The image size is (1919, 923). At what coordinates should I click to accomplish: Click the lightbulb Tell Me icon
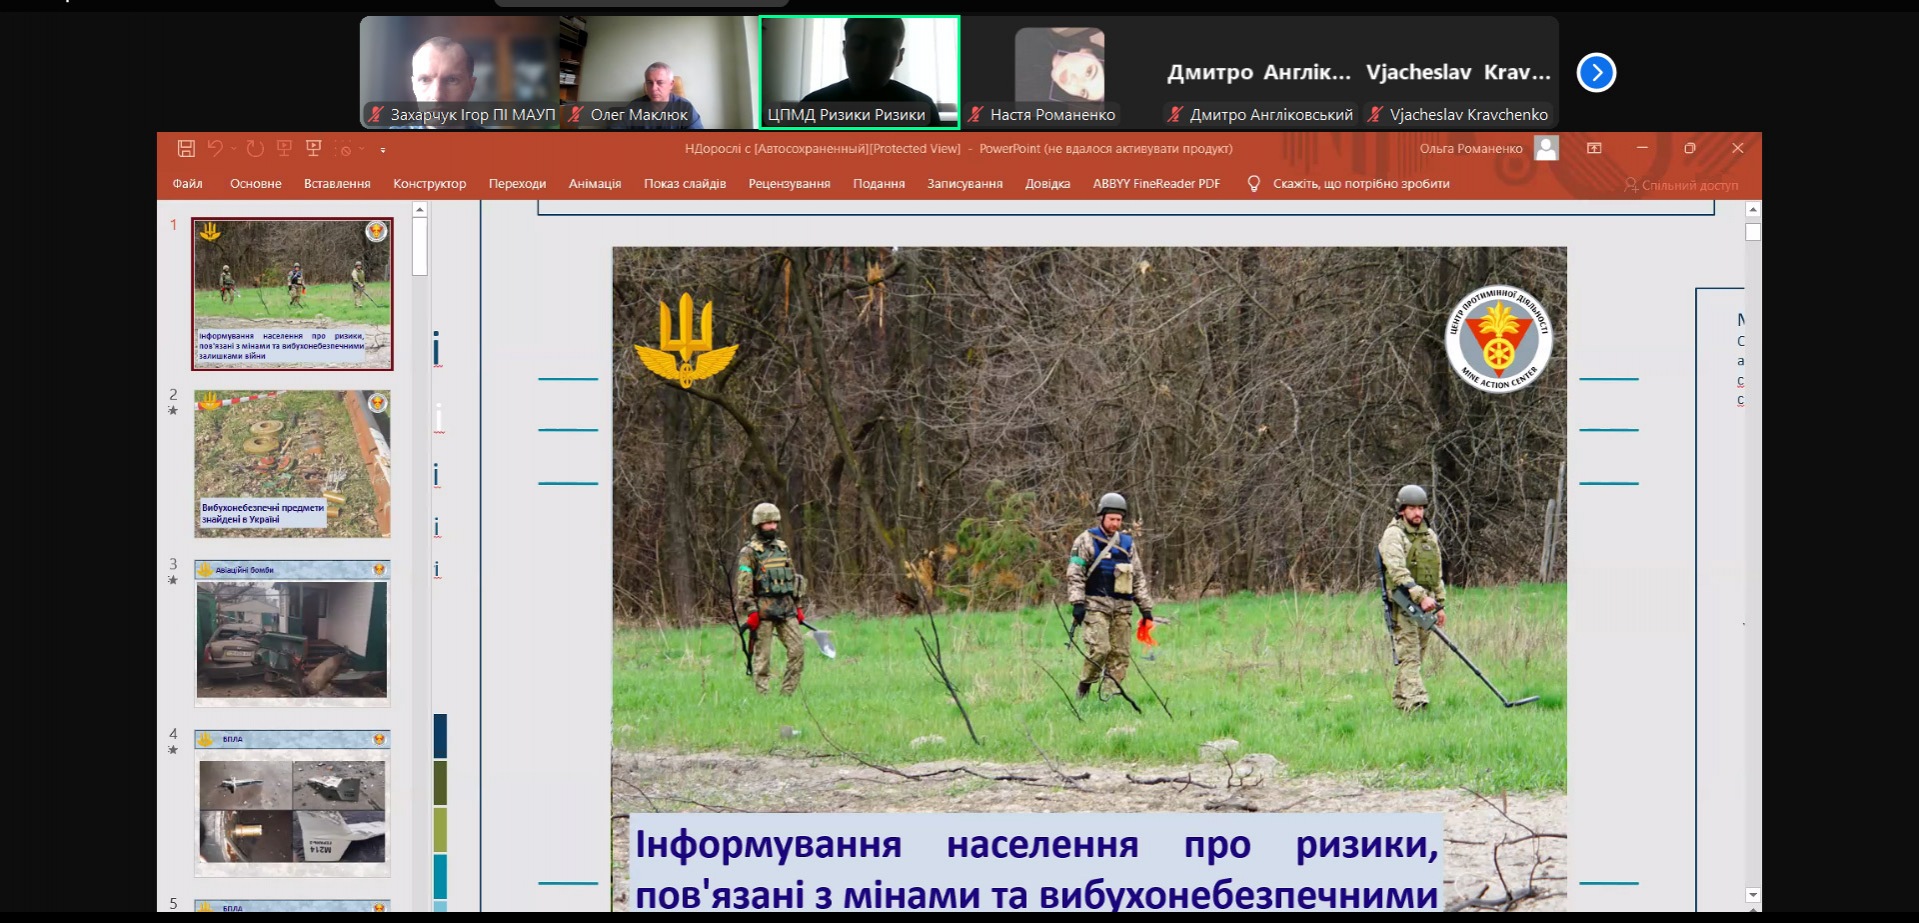[x=1253, y=183]
